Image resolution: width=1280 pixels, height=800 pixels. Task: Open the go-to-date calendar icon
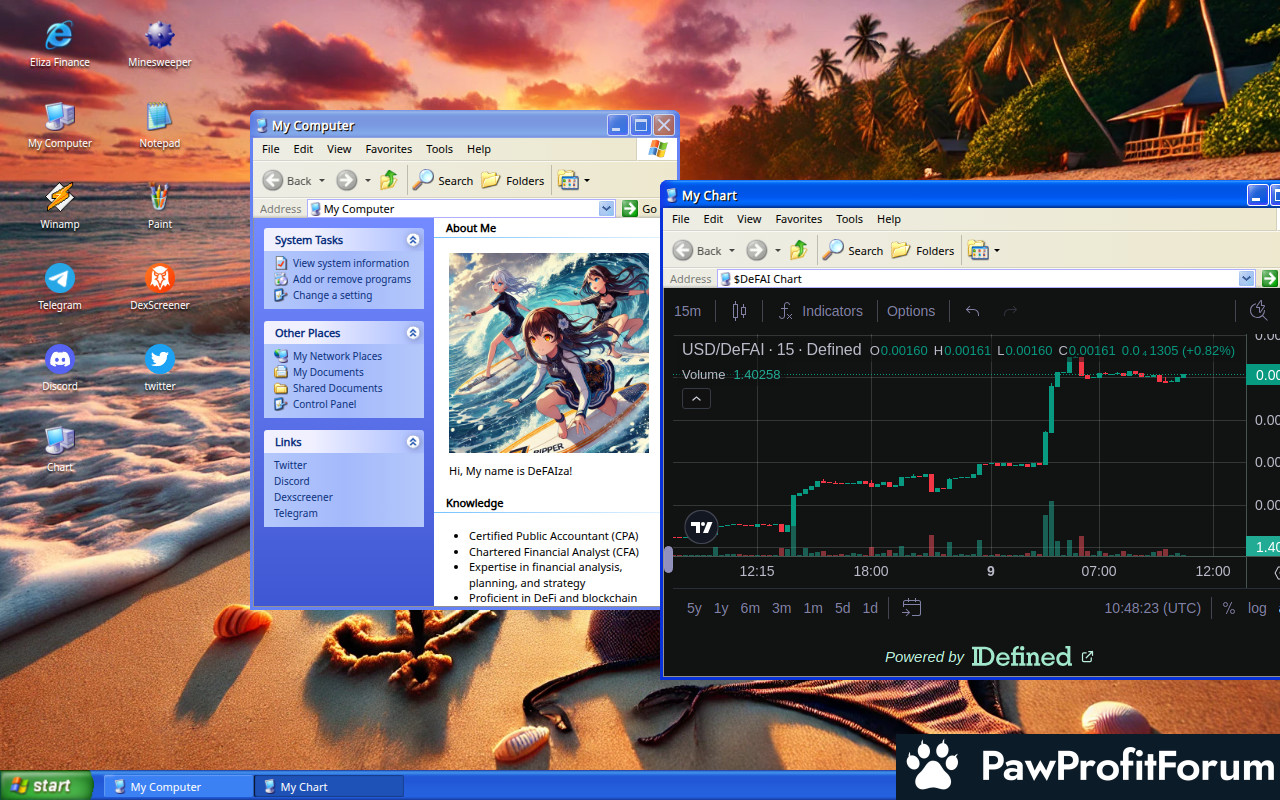pyautogui.click(x=911, y=608)
